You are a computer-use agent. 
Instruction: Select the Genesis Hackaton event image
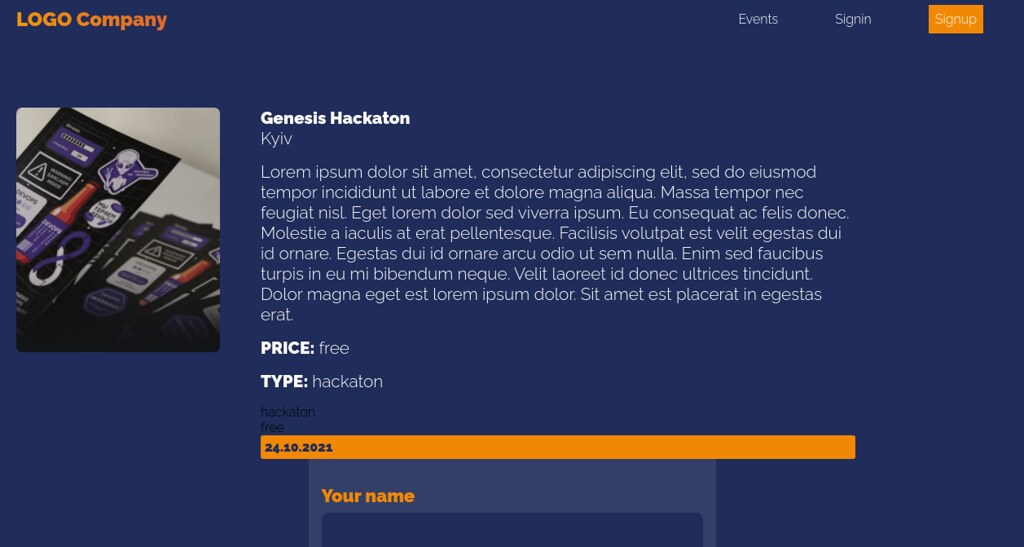118,230
